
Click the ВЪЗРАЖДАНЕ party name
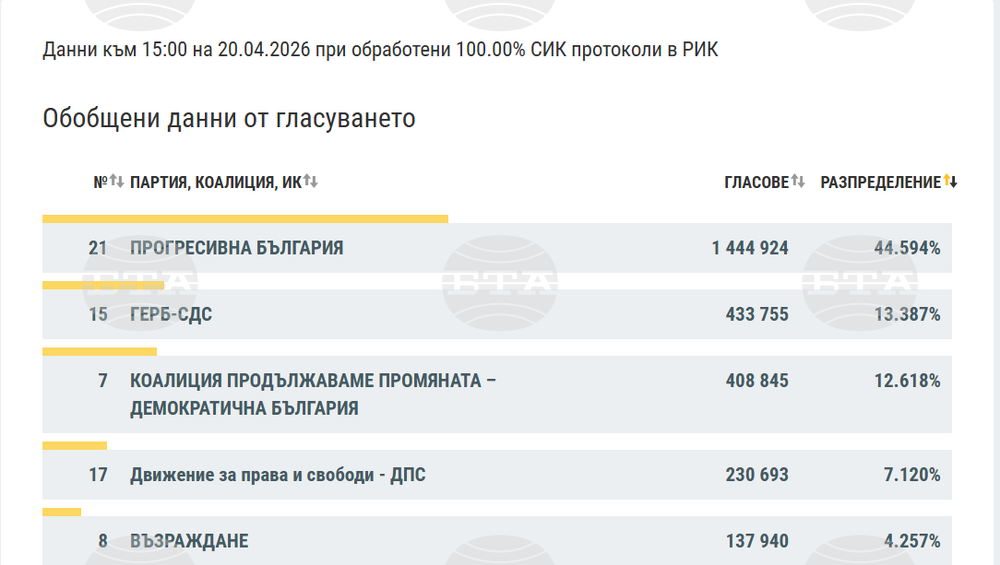(189, 541)
